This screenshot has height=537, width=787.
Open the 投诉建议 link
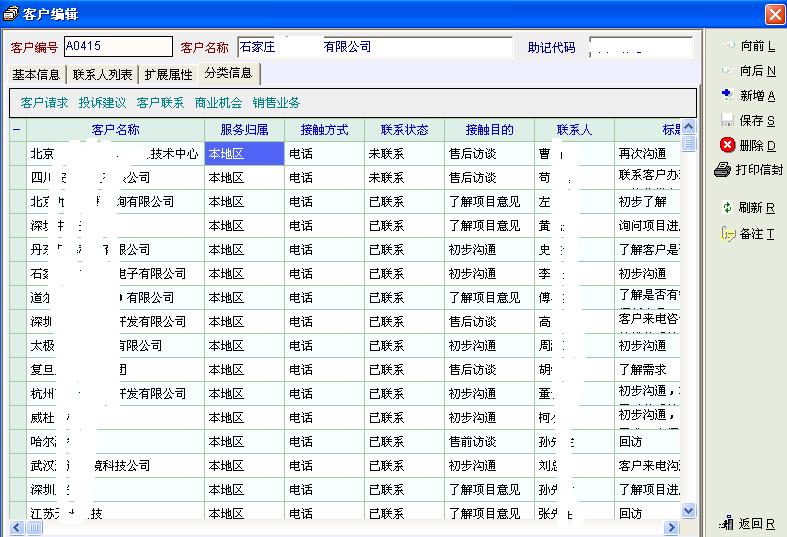(103, 102)
